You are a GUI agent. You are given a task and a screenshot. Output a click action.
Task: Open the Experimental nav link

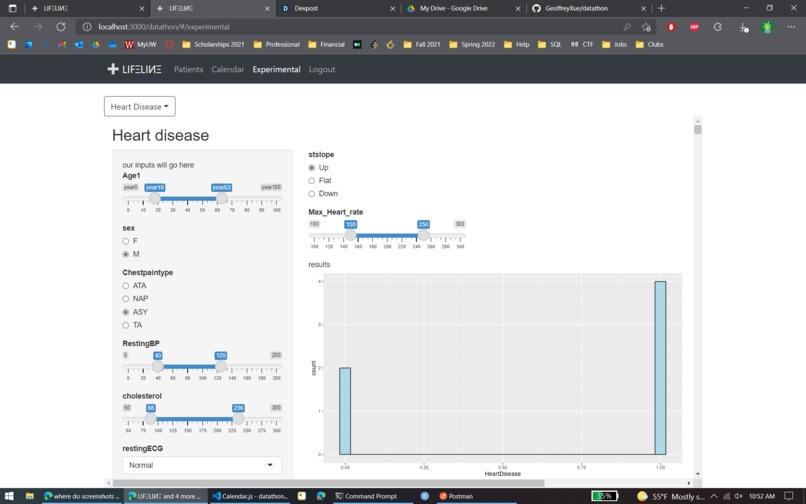tap(276, 69)
